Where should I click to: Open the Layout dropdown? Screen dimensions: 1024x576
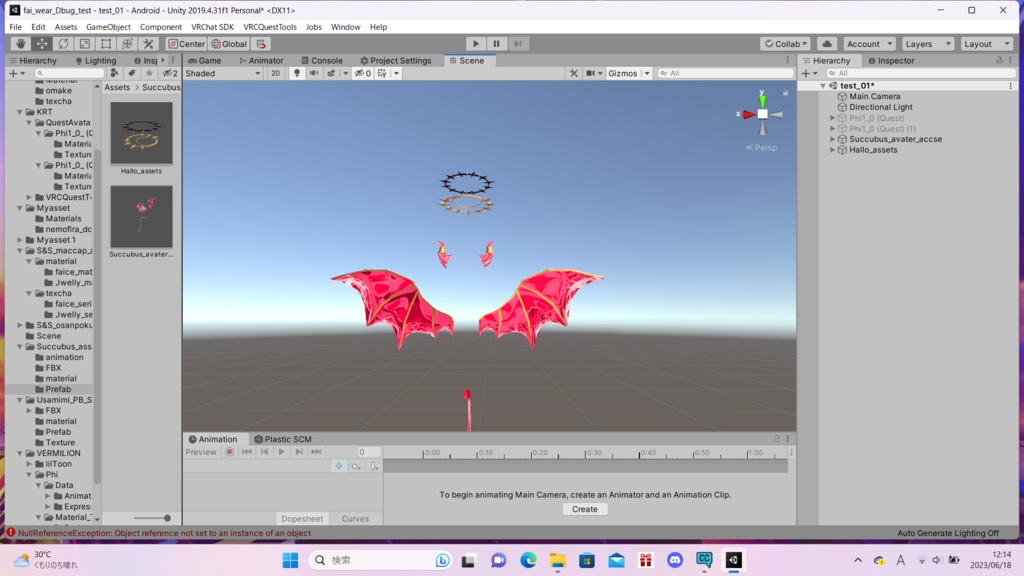986,43
